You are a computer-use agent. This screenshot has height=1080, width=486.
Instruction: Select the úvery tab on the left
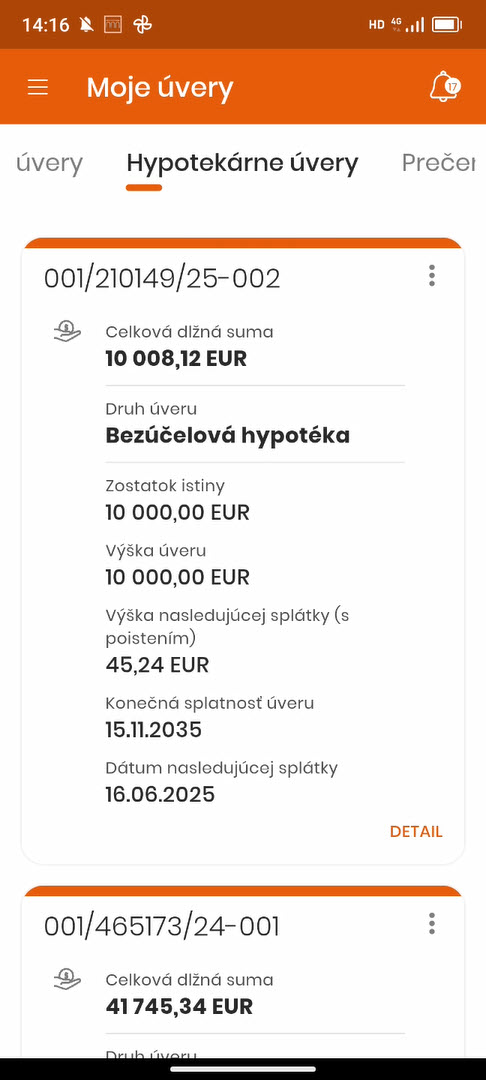(50, 163)
